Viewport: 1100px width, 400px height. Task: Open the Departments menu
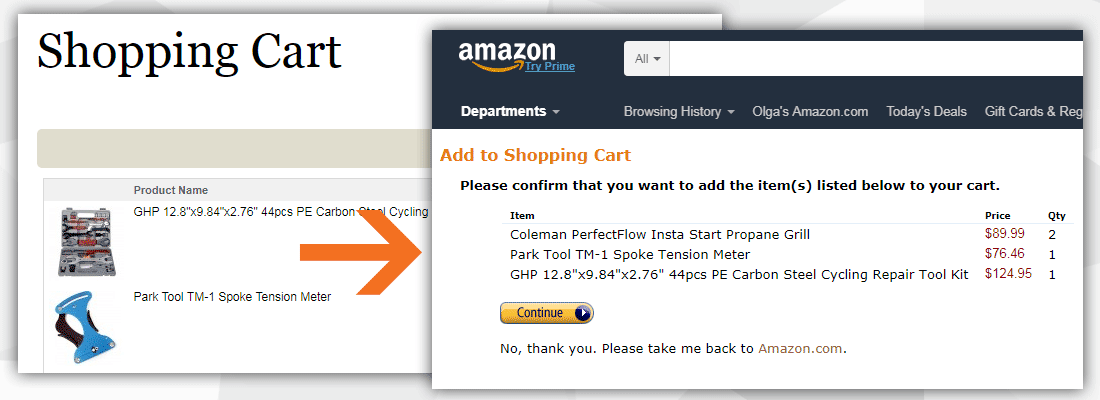[510, 111]
